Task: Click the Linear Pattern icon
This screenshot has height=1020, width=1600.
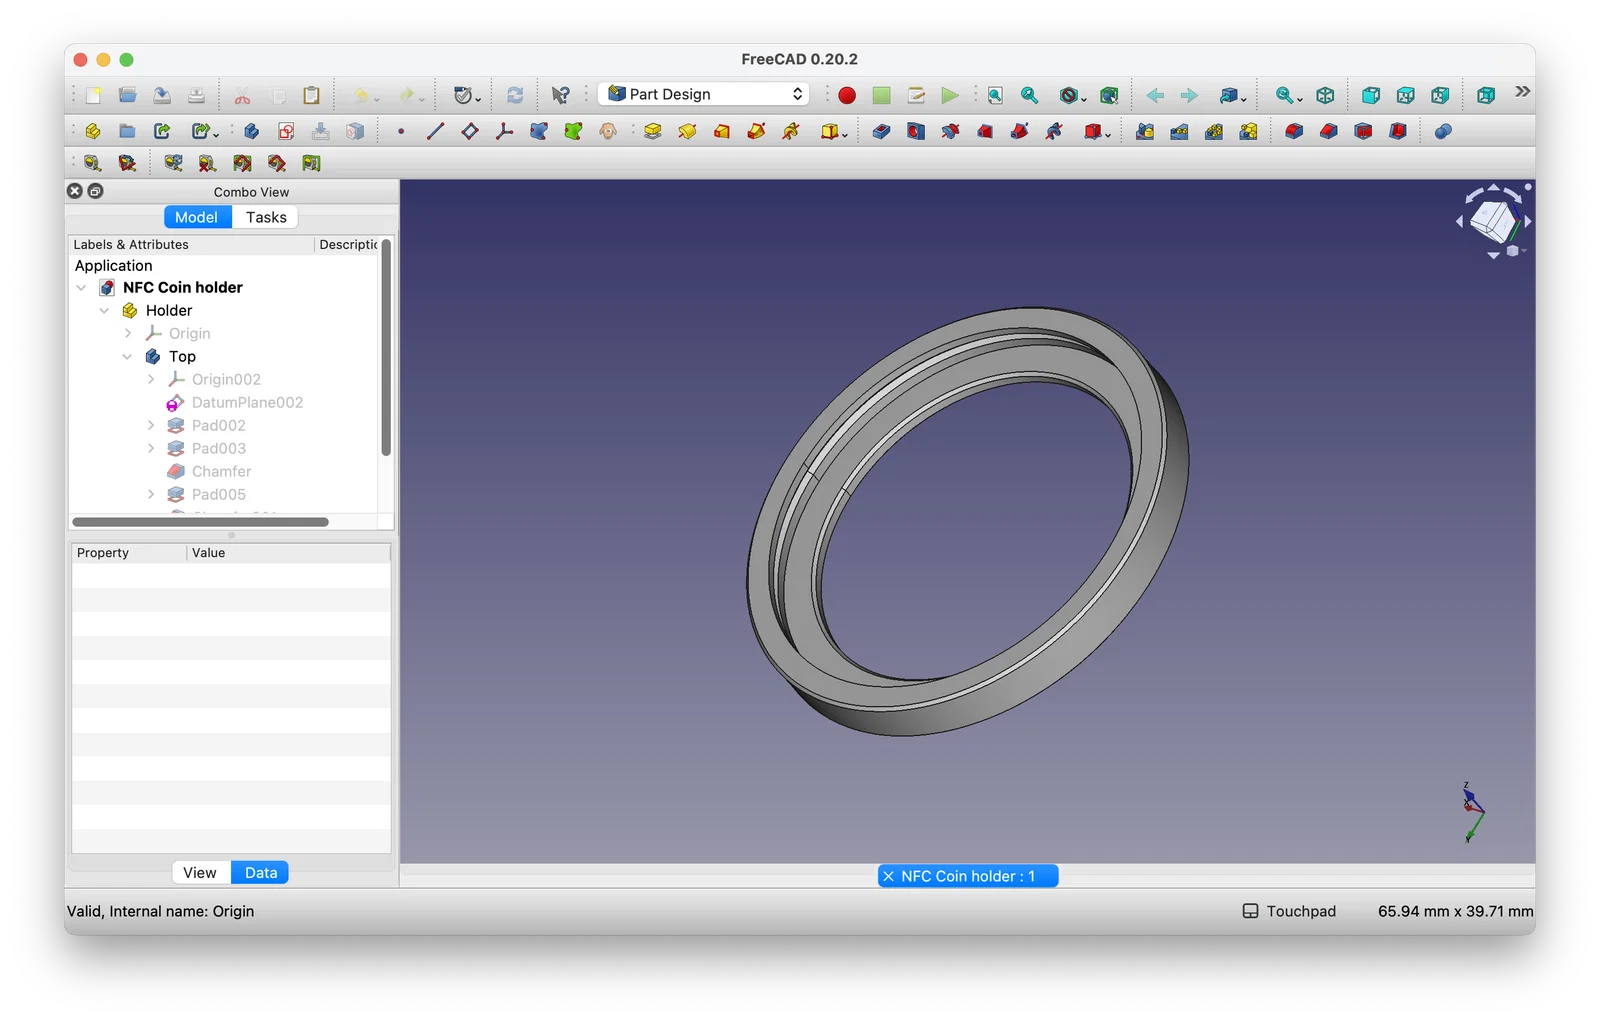Action: point(1179,131)
